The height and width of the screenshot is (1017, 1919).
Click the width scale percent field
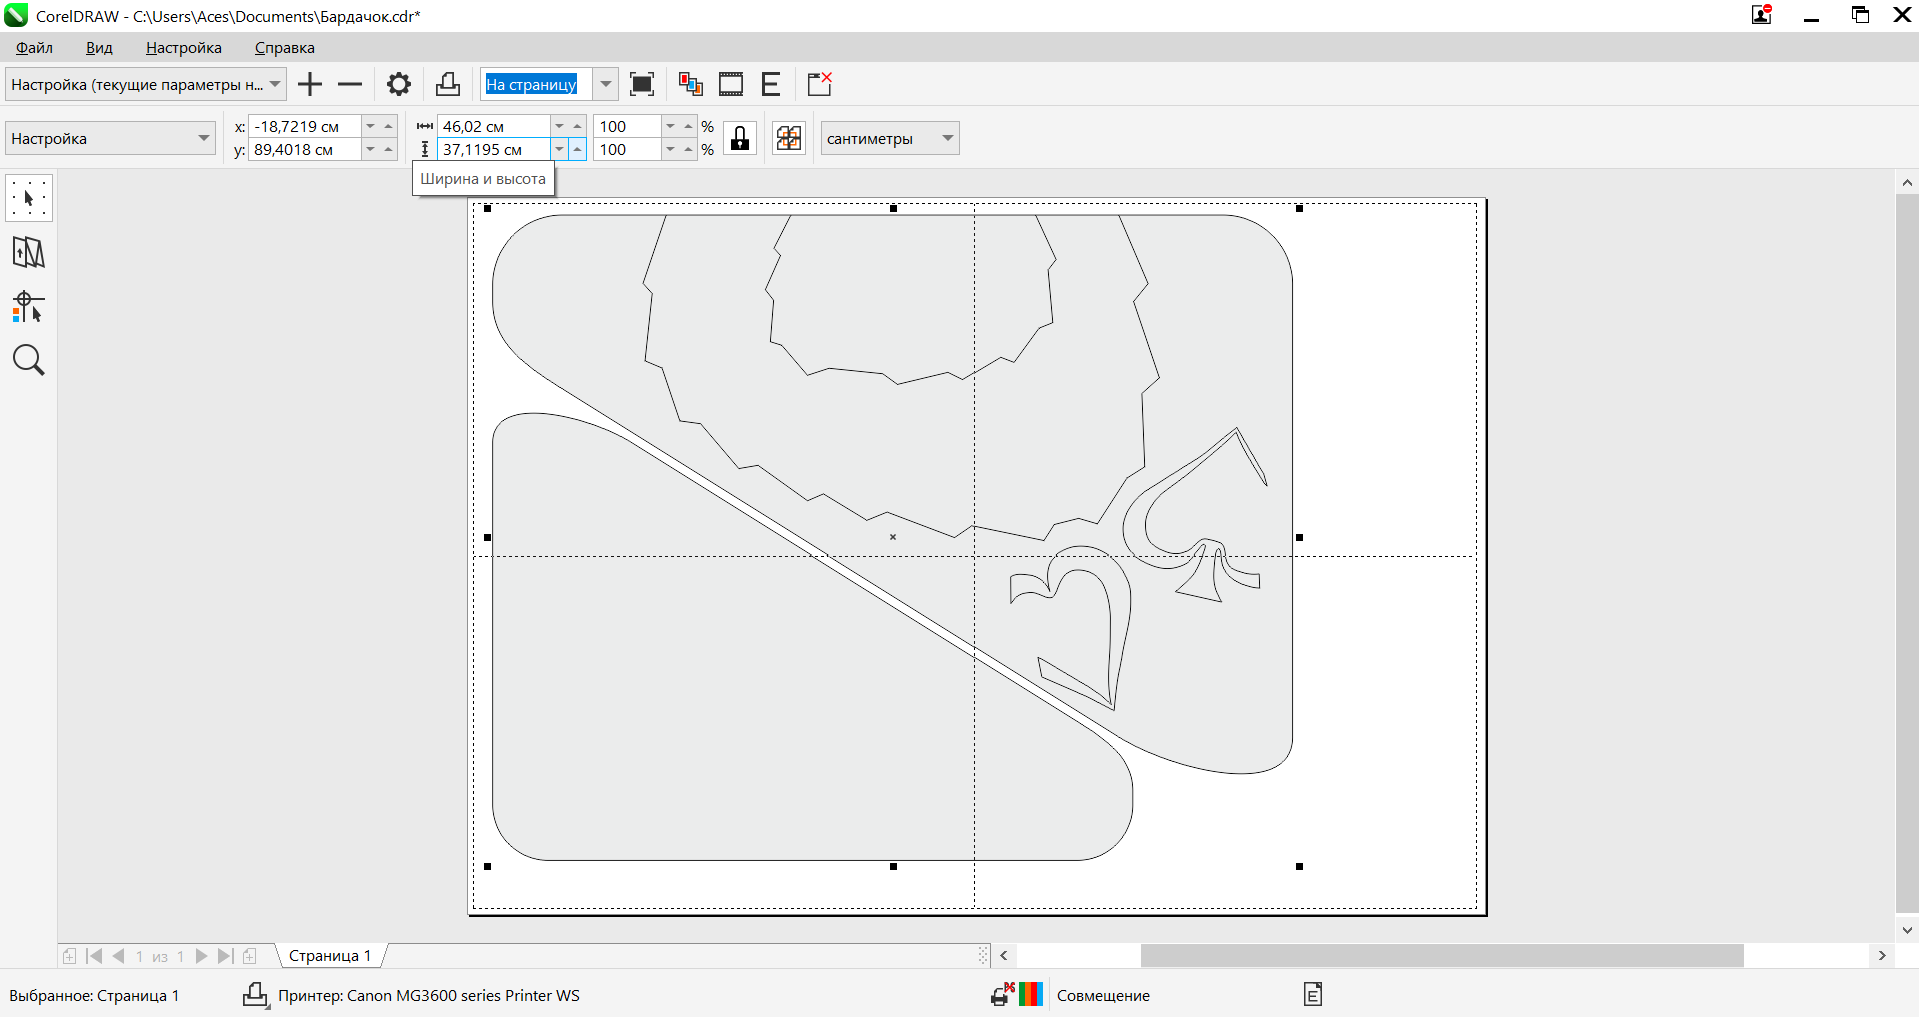coord(627,126)
